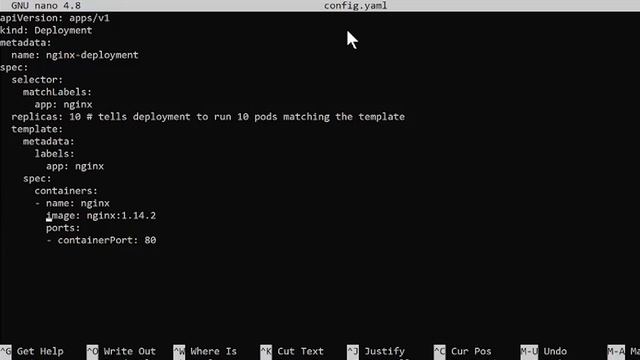This screenshot has height=360, width=640.
Task: Click the 'image: nginx:1.14.2' line
Action: point(101,216)
